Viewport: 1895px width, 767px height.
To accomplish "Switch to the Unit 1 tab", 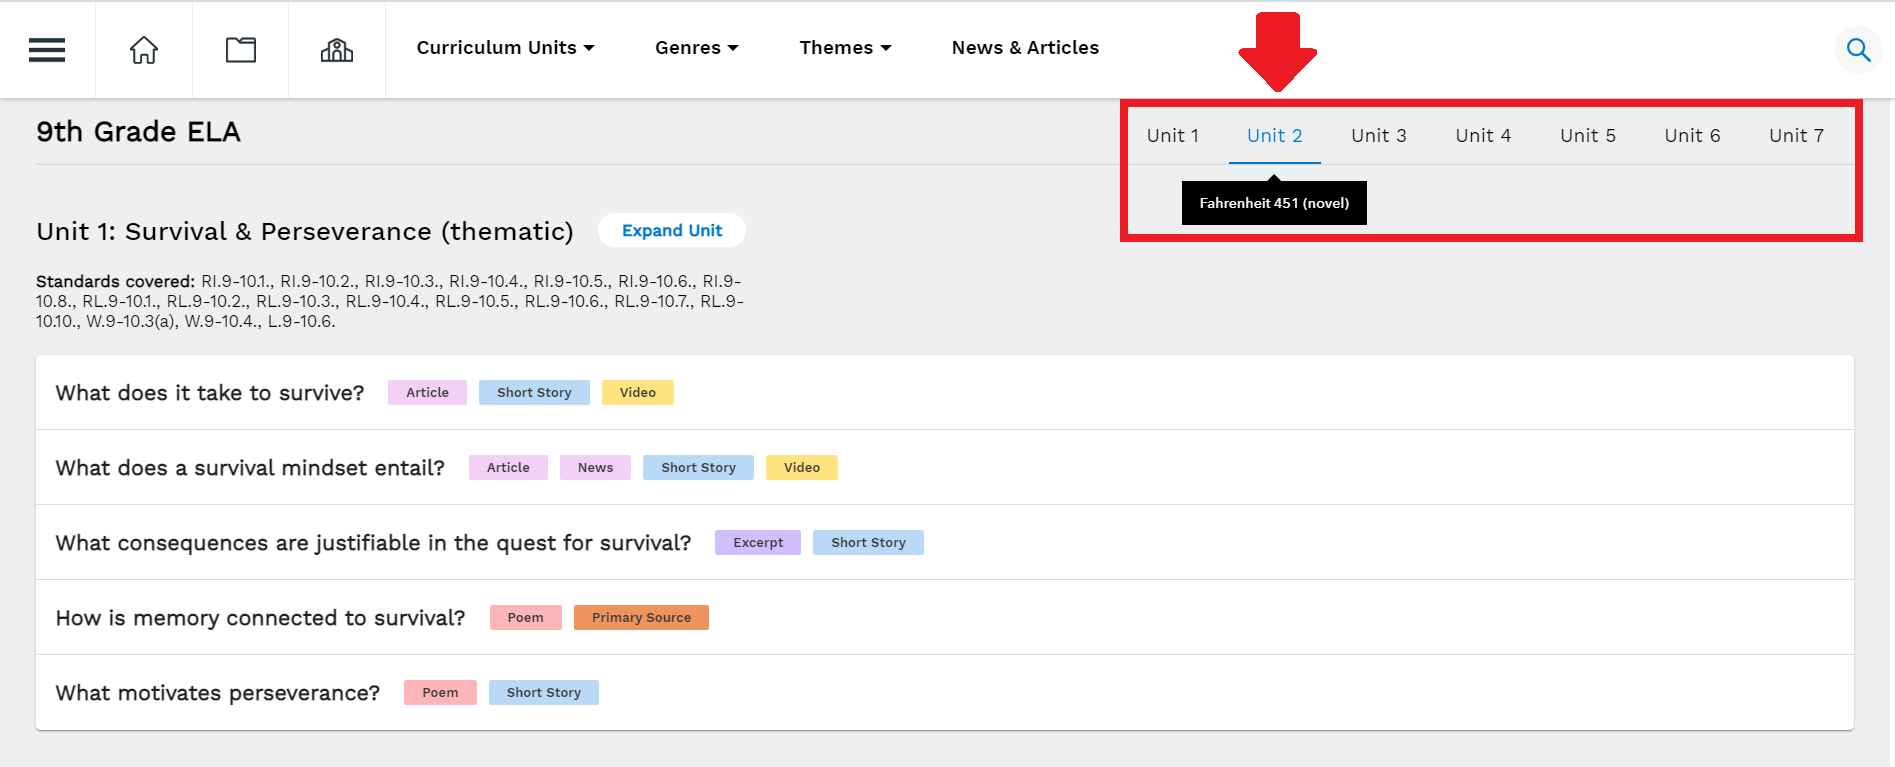I will click(1172, 136).
